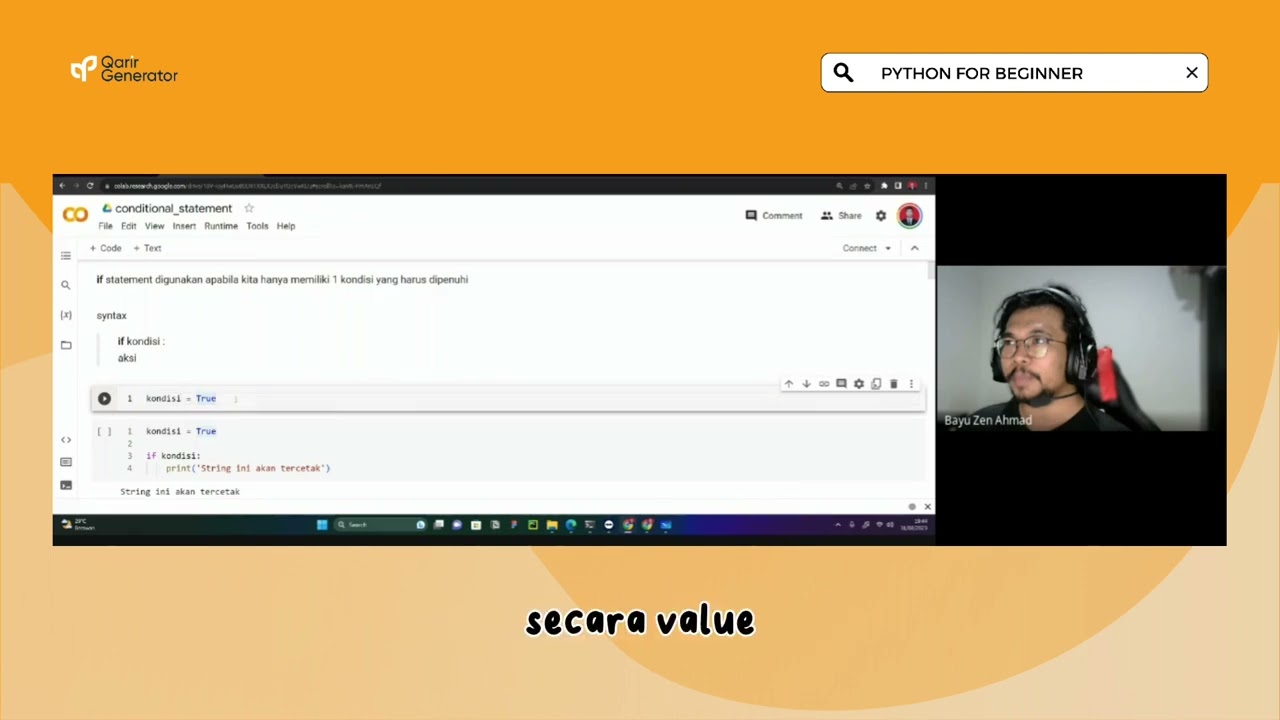Viewport: 1280px width, 720px height.
Task: Open the command palette icon
Action: coord(66,462)
